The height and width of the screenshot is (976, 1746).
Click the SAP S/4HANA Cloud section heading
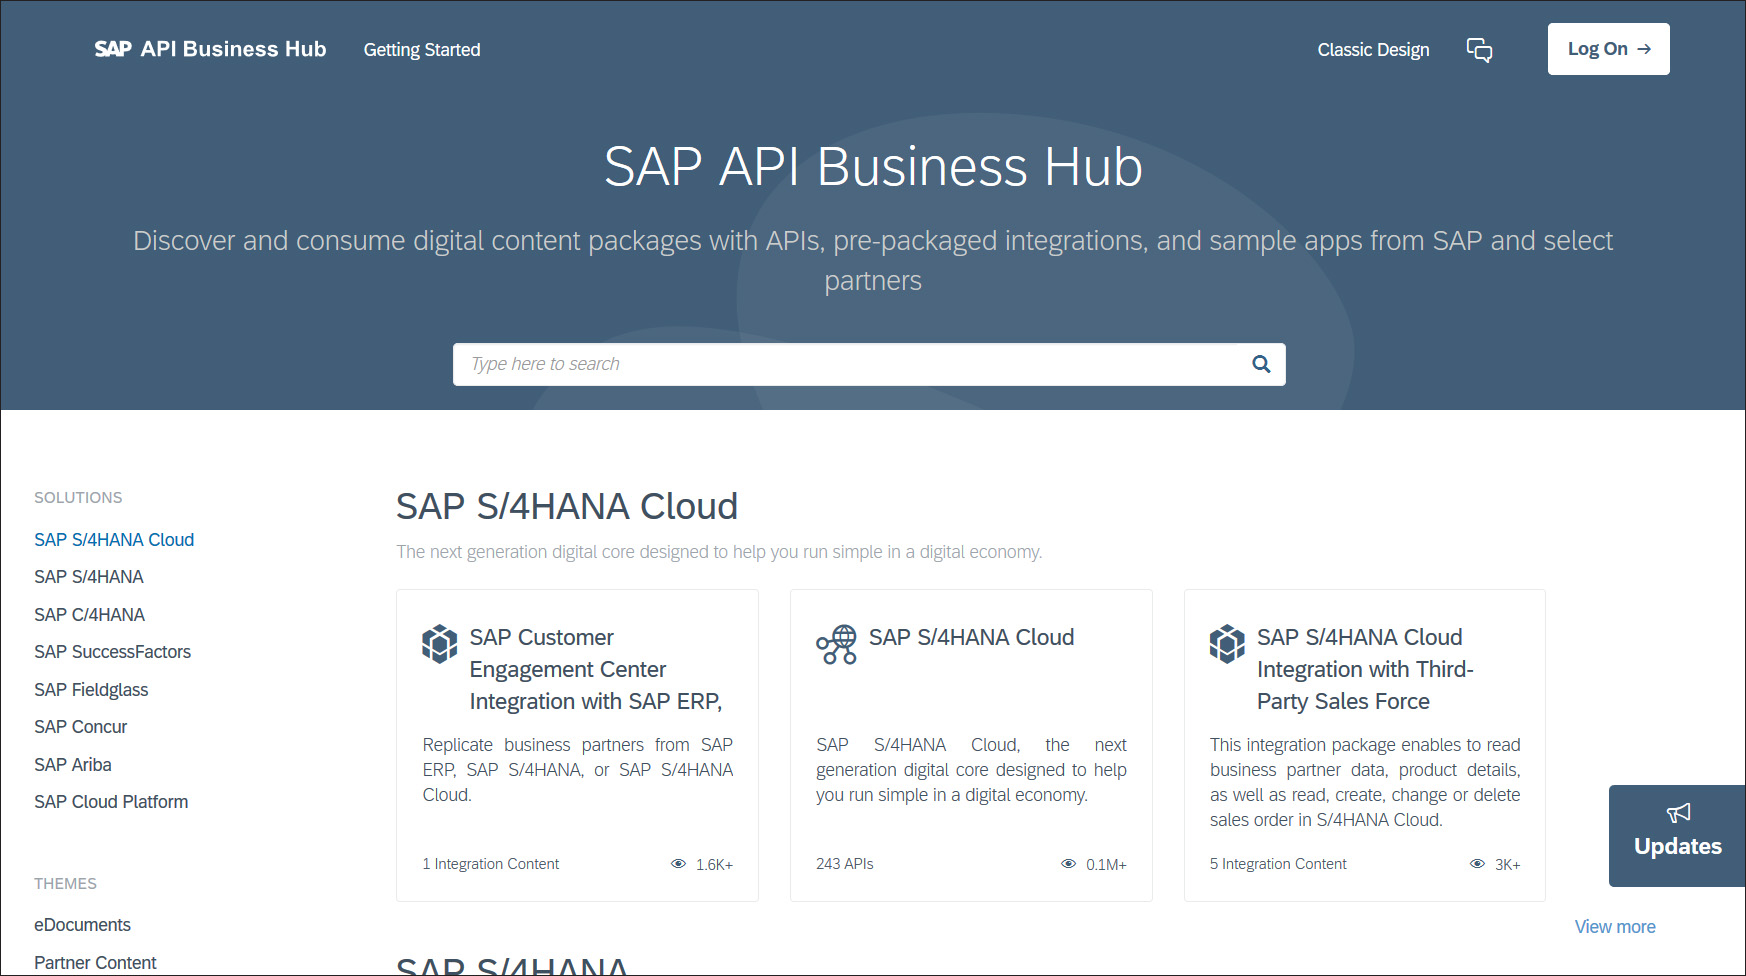[x=567, y=507]
